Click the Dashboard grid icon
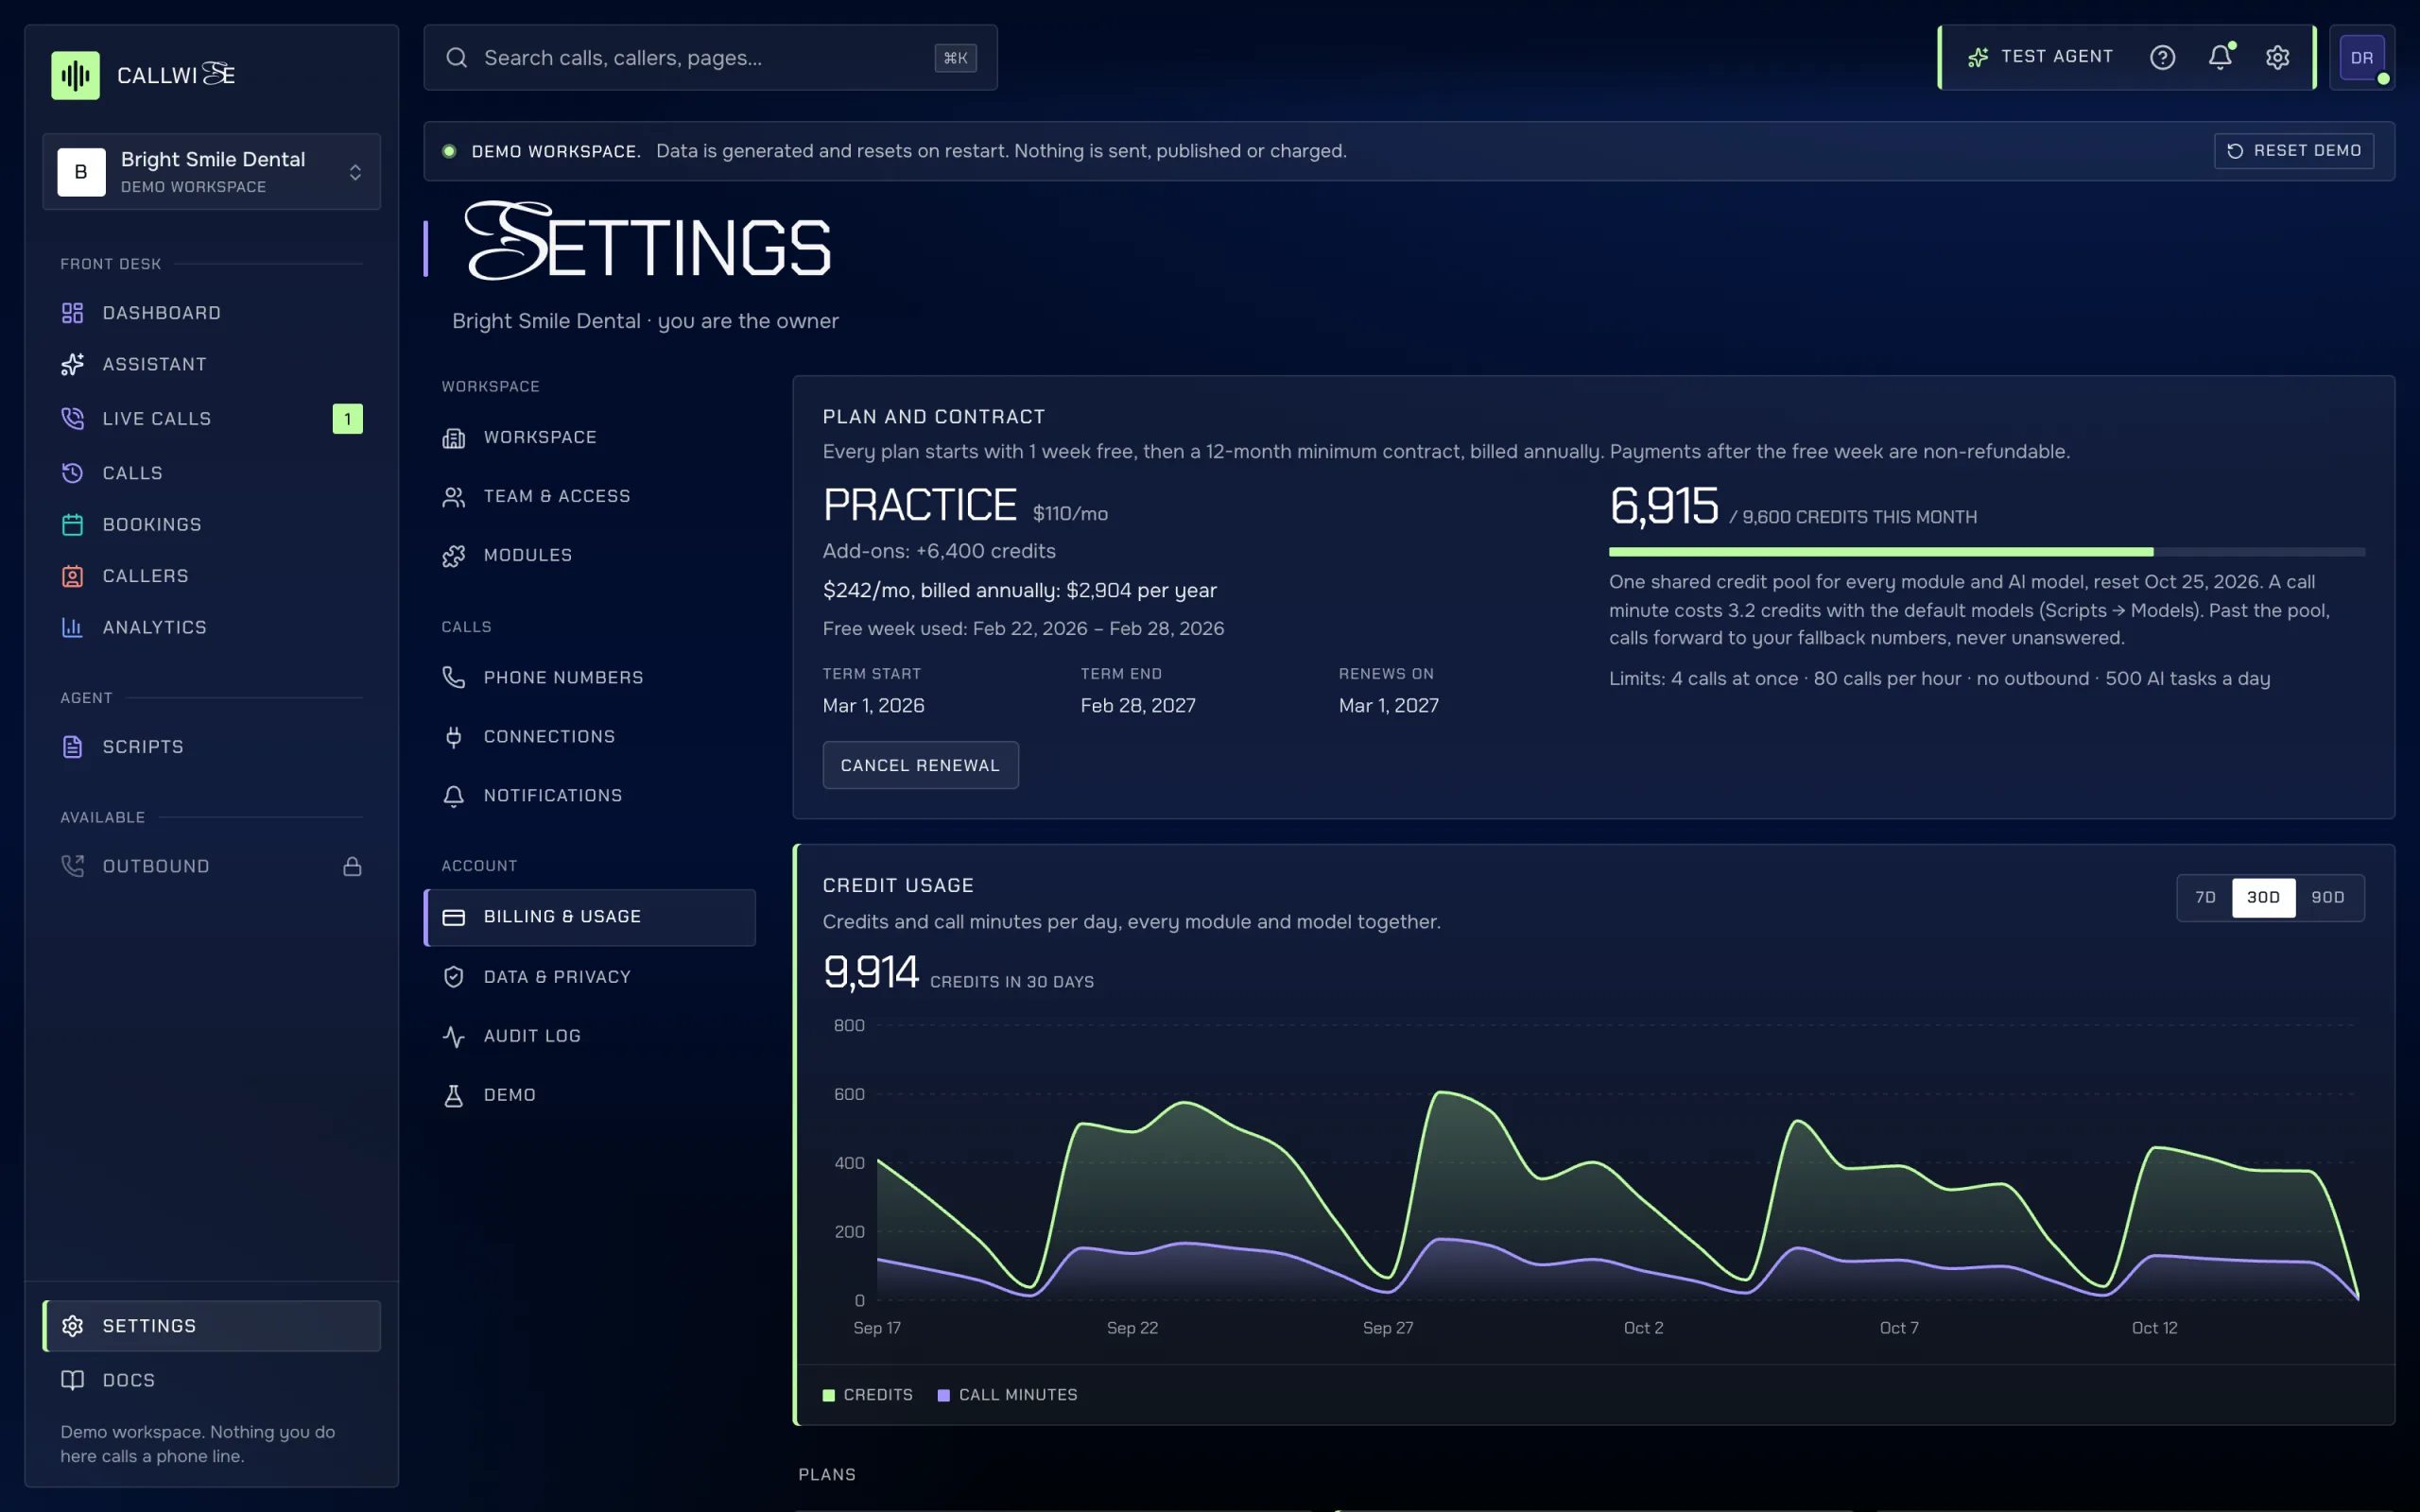 point(72,313)
